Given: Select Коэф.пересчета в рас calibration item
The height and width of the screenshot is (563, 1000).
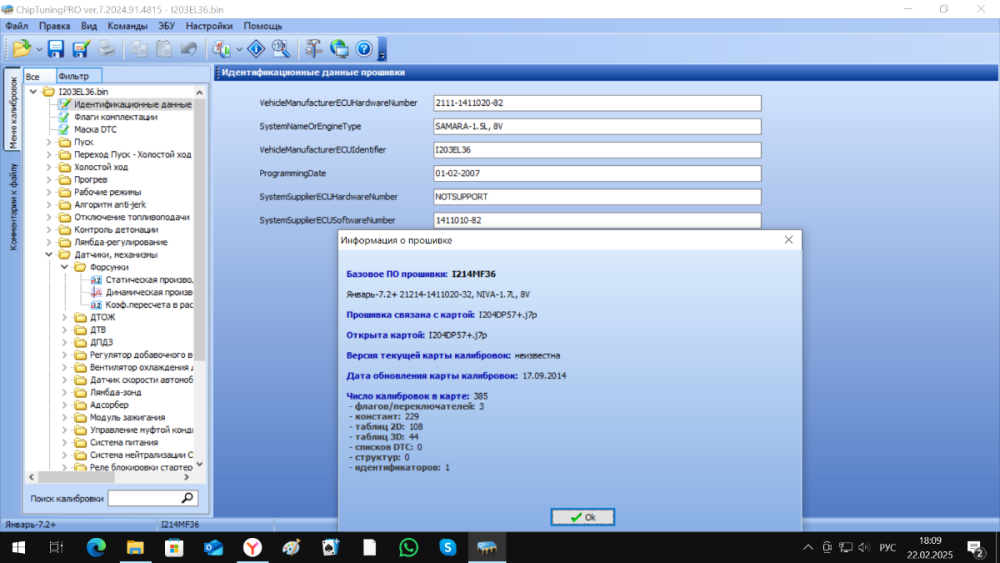Looking at the screenshot, I should point(149,305).
